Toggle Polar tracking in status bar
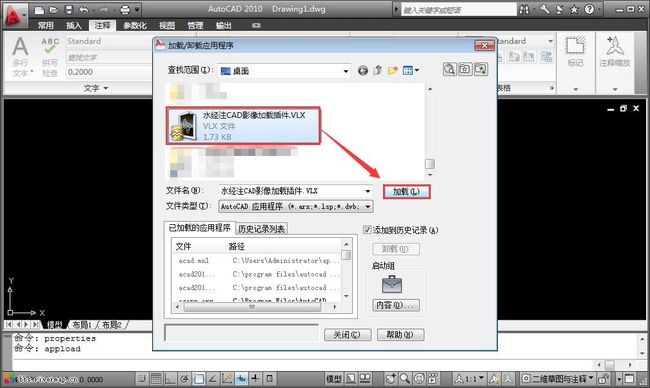650x388 pixels. click(184, 378)
